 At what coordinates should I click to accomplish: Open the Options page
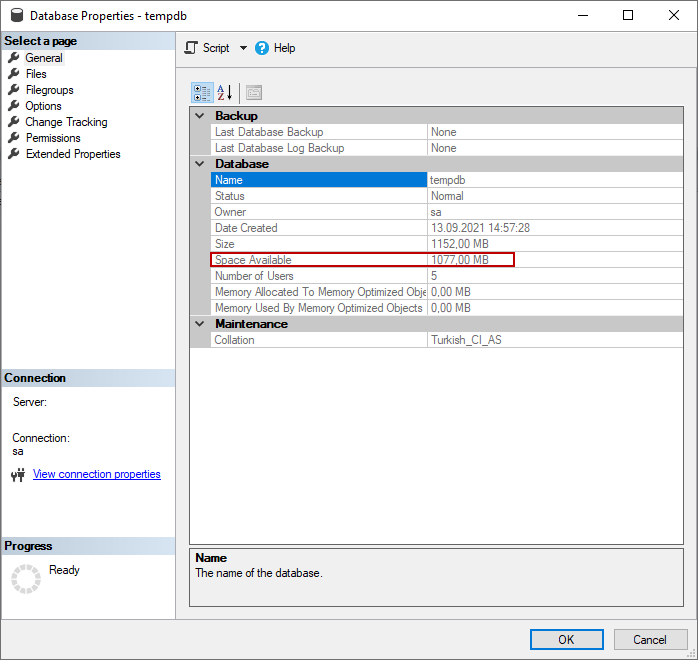coord(43,106)
